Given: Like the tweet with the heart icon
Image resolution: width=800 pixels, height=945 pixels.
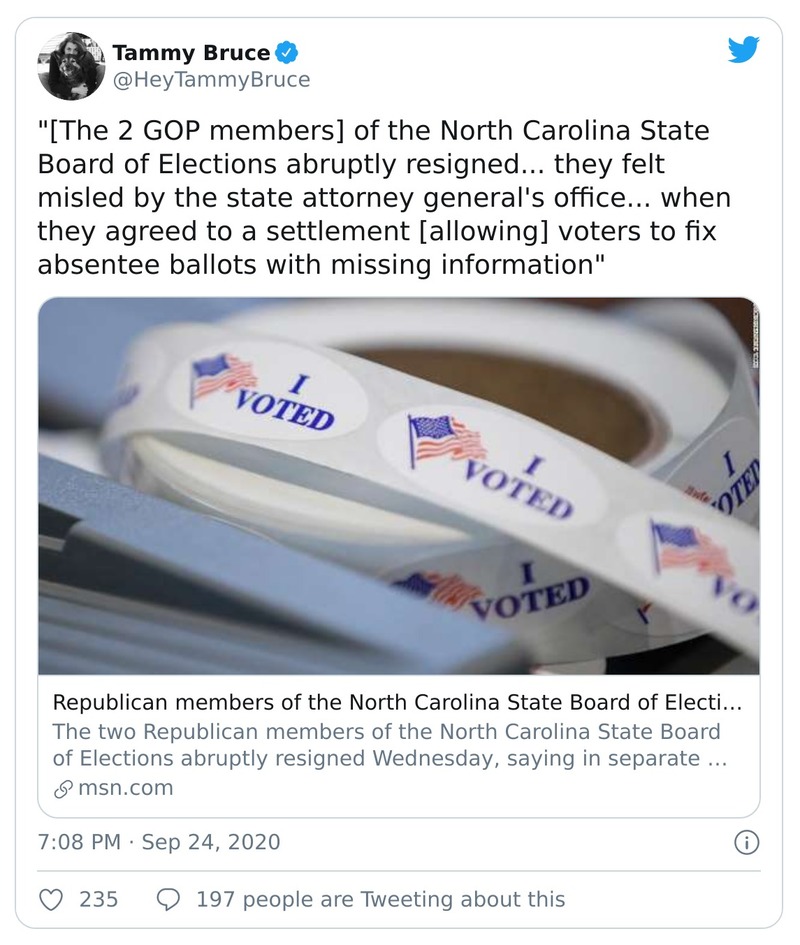Looking at the screenshot, I should click(51, 899).
